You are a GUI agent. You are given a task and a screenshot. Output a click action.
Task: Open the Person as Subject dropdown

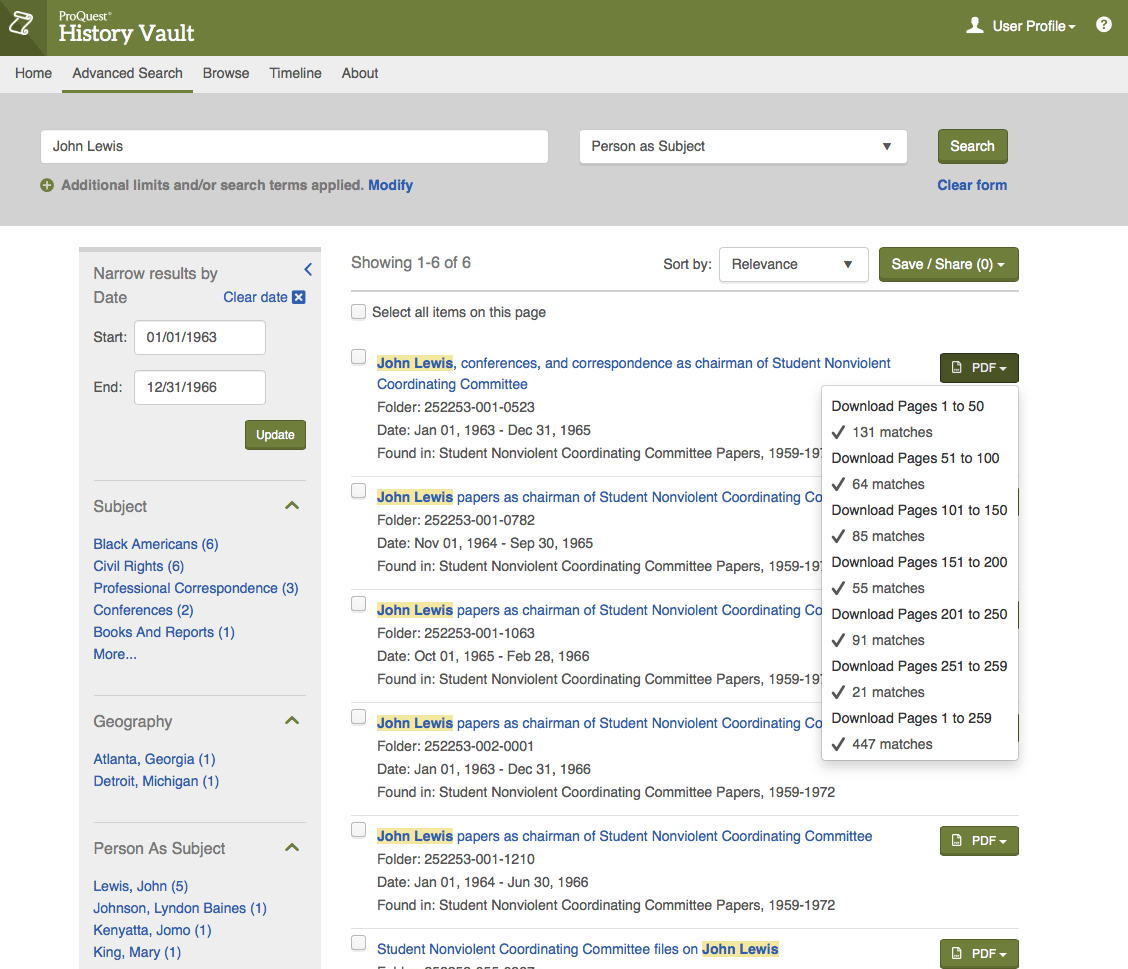(742, 146)
